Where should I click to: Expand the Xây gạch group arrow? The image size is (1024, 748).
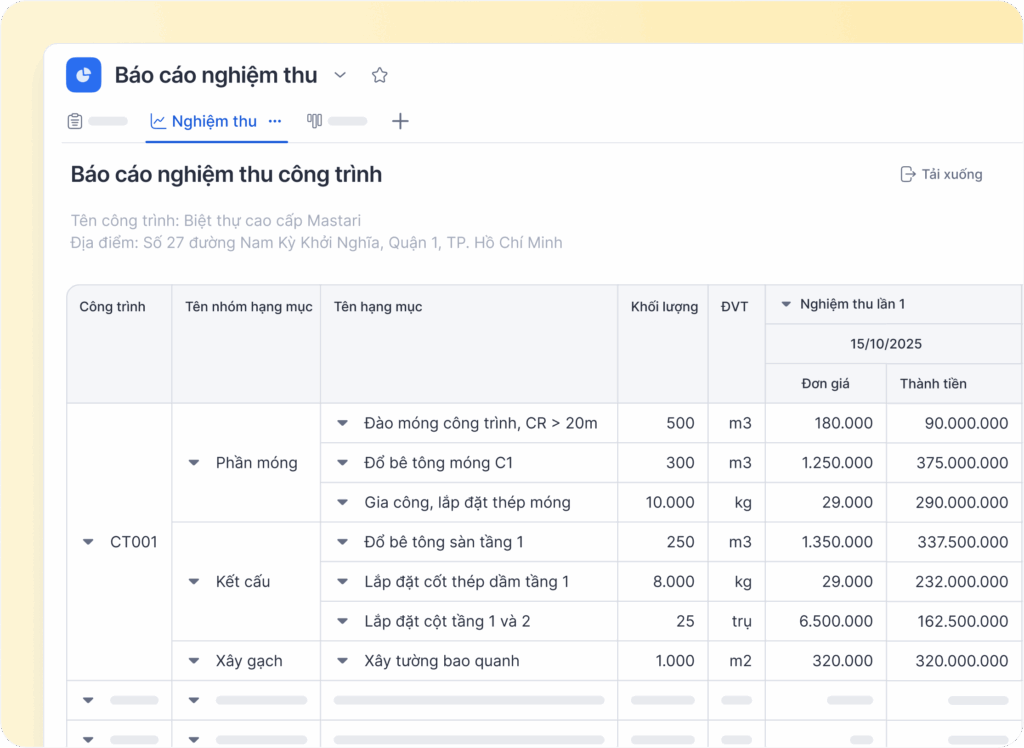pyautogui.click(x=194, y=661)
